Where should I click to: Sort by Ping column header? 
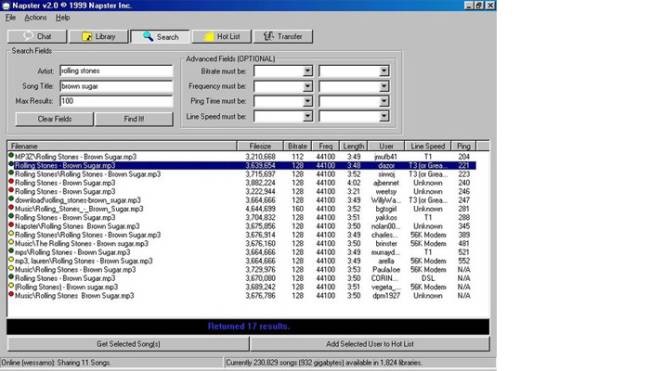coord(463,146)
